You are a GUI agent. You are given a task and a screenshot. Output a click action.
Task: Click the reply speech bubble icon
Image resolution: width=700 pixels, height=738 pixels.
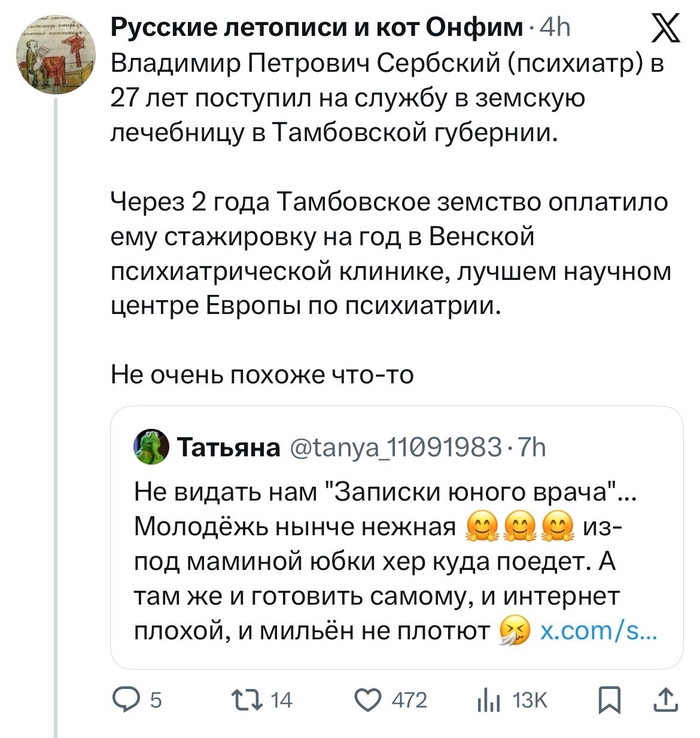127,701
